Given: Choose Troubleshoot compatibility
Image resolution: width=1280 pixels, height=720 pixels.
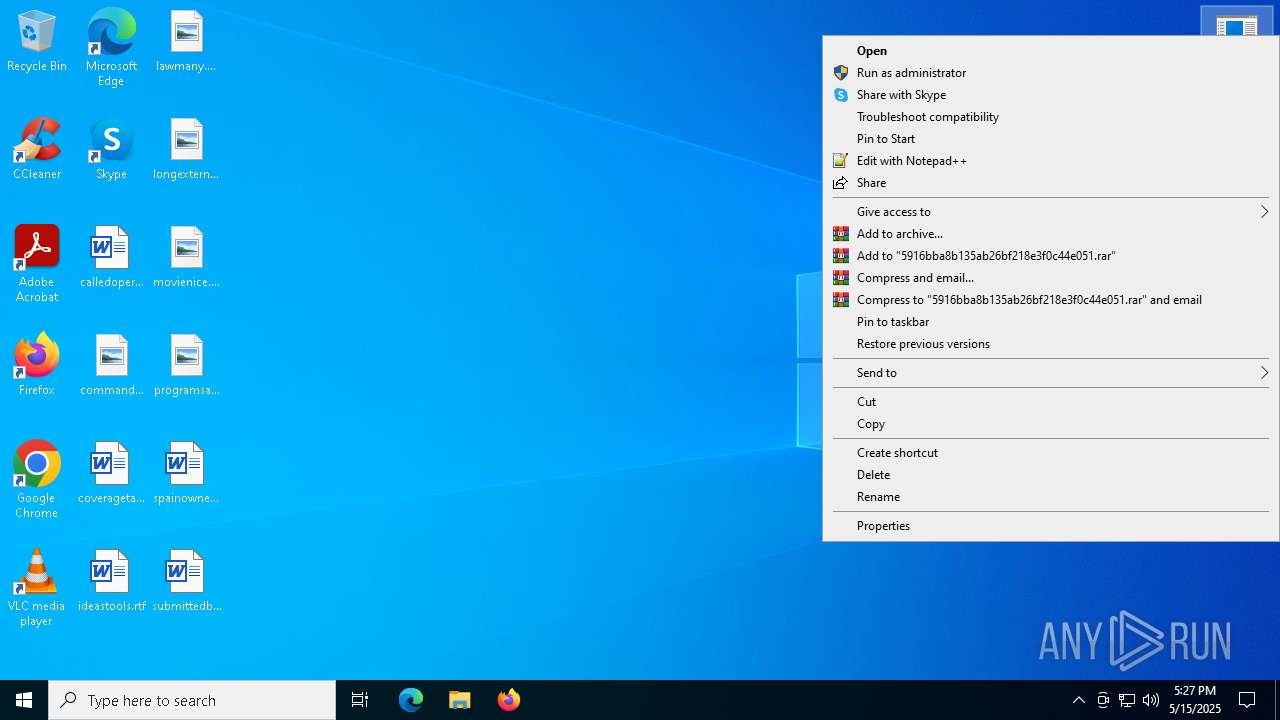Looking at the screenshot, I should 1050,117.
